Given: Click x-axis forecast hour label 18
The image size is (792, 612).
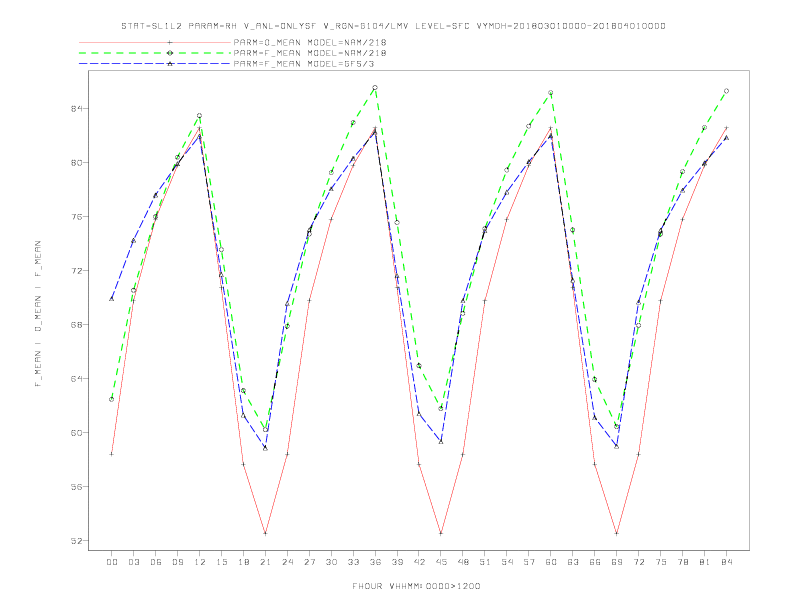Looking at the screenshot, I should pyautogui.click(x=243, y=562).
